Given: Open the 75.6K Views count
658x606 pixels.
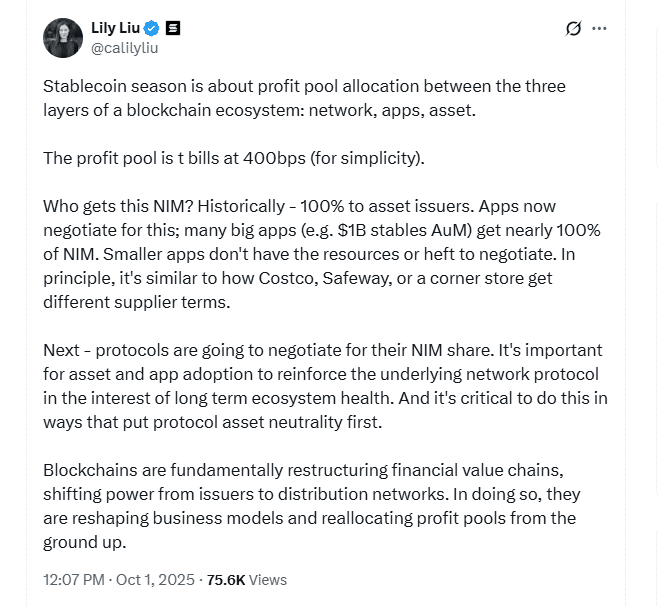Looking at the screenshot, I should (x=226, y=579).
